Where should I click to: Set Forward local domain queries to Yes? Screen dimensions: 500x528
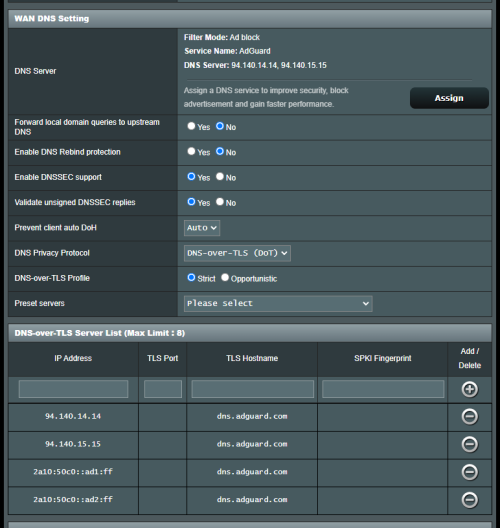[191, 126]
